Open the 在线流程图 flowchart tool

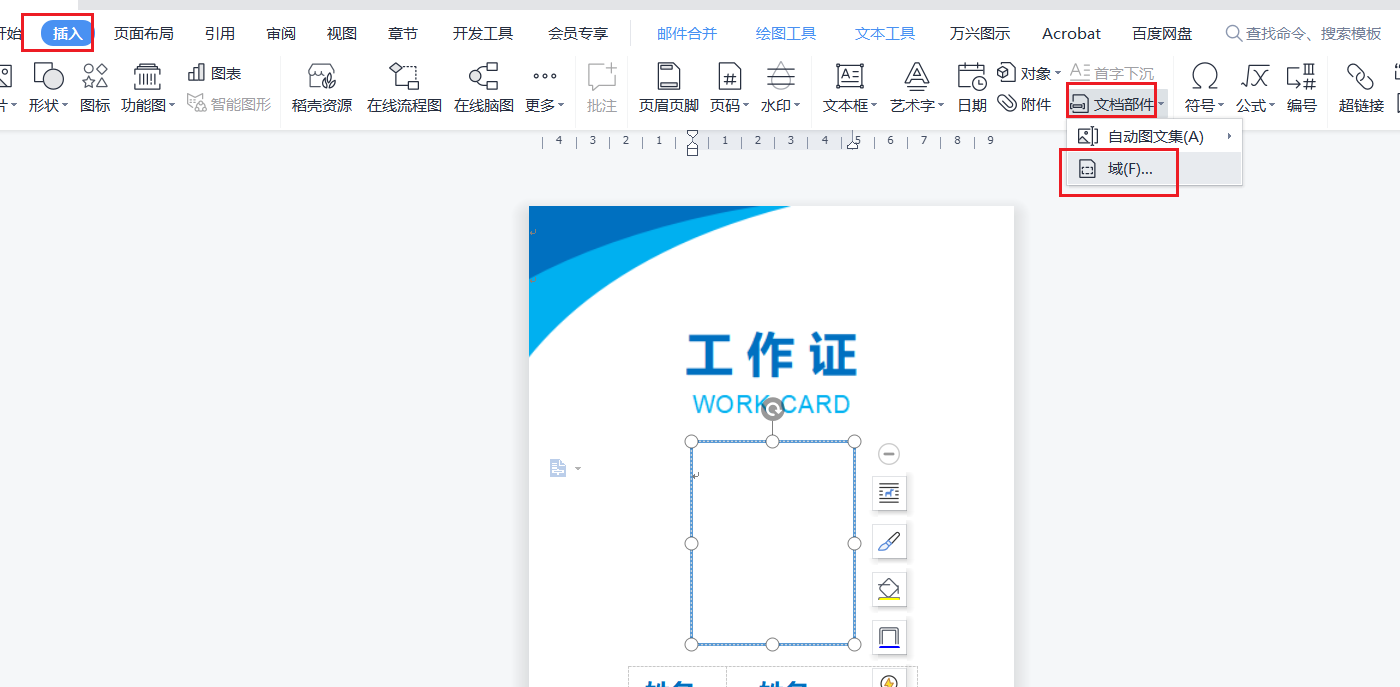(404, 87)
